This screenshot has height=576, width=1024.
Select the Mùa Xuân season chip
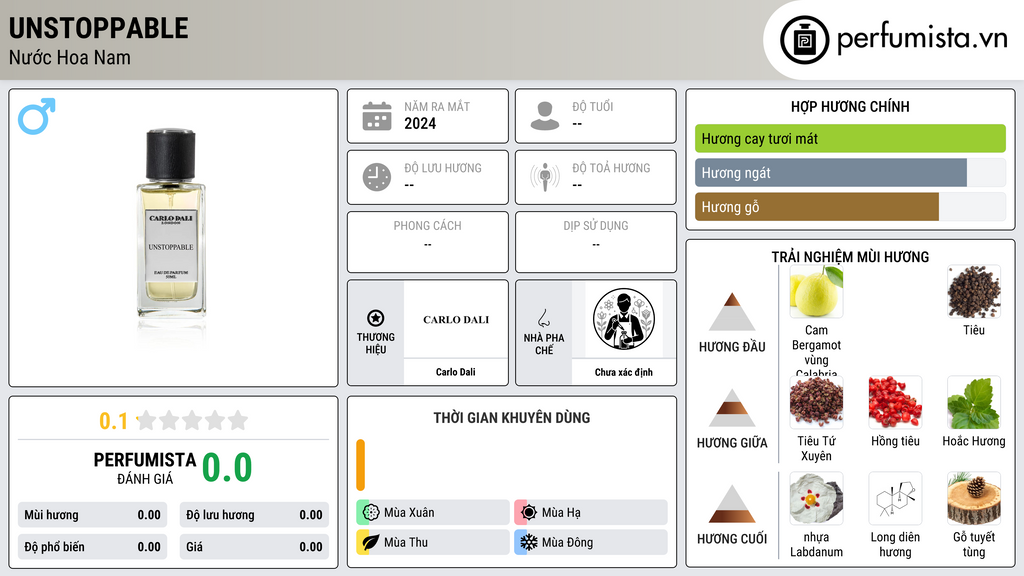pos(433,512)
